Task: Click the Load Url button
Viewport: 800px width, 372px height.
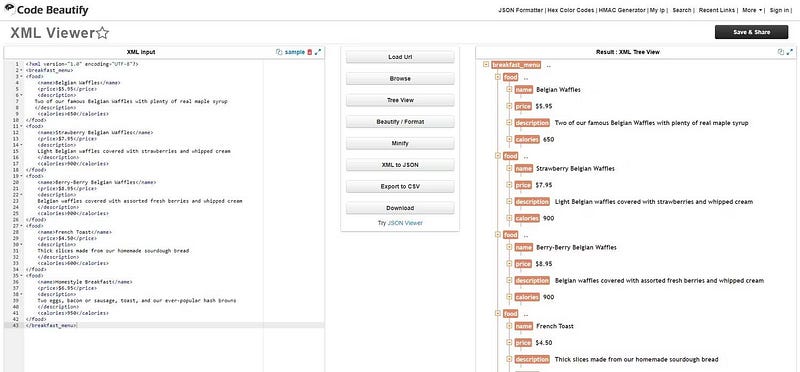Action: coord(400,57)
